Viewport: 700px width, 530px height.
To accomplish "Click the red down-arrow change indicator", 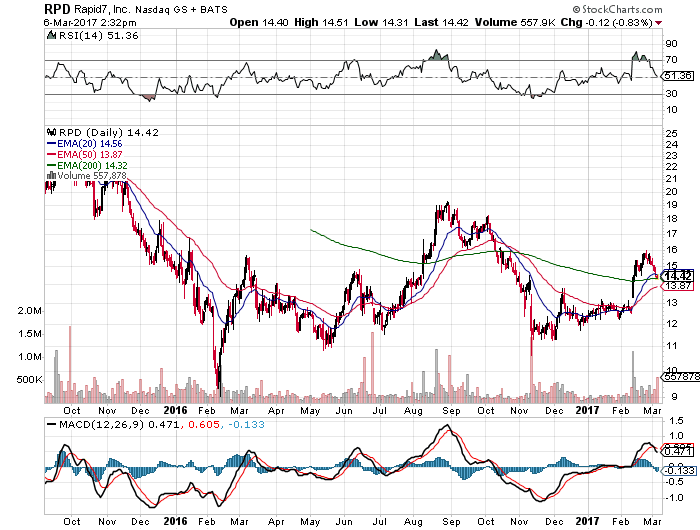I will tap(658, 23).
